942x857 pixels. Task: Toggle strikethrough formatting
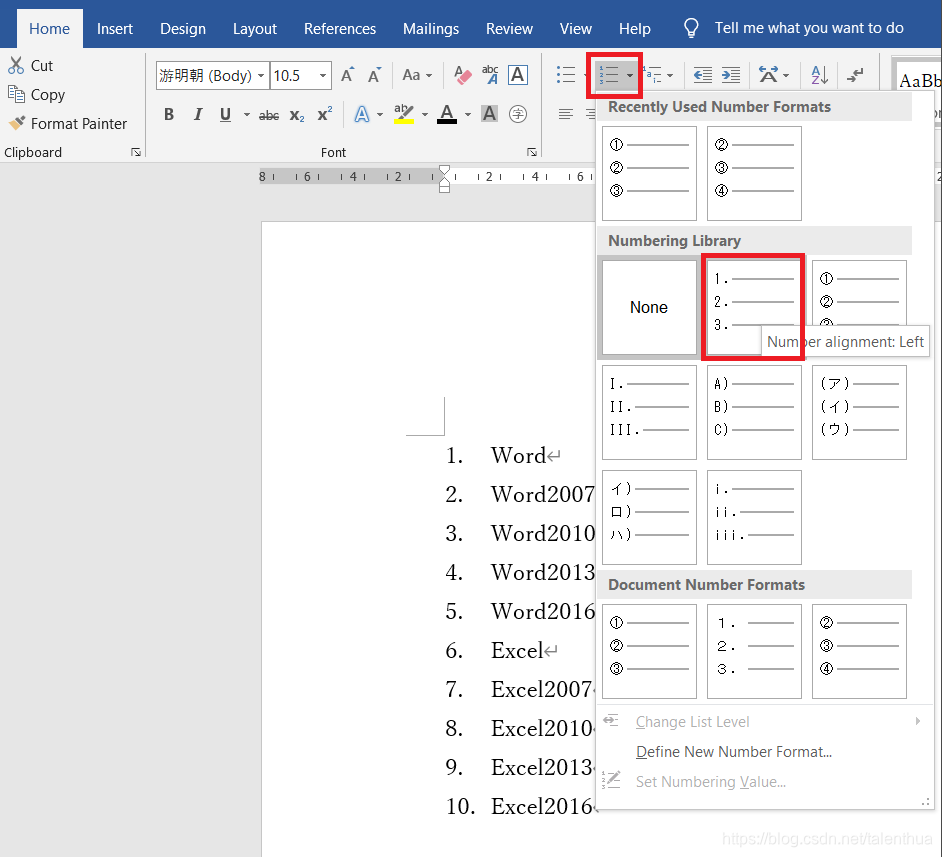tap(269, 115)
